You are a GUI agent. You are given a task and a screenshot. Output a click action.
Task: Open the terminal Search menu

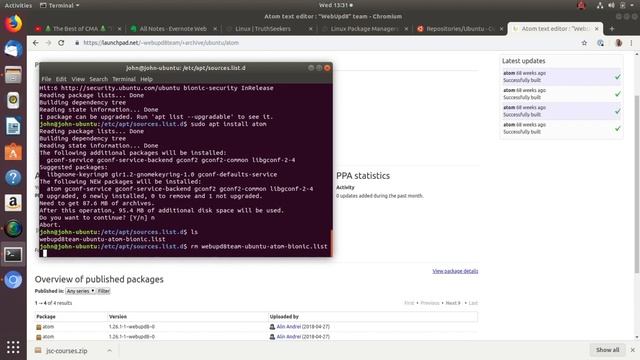[x=98, y=79]
